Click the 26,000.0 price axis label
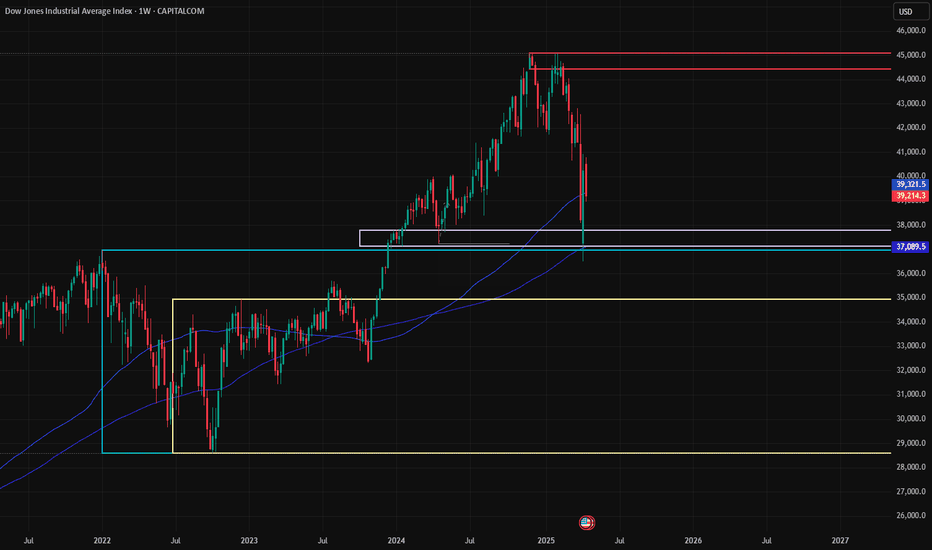Image resolution: width=932 pixels, height=550 pixels. tap(911, 516)
